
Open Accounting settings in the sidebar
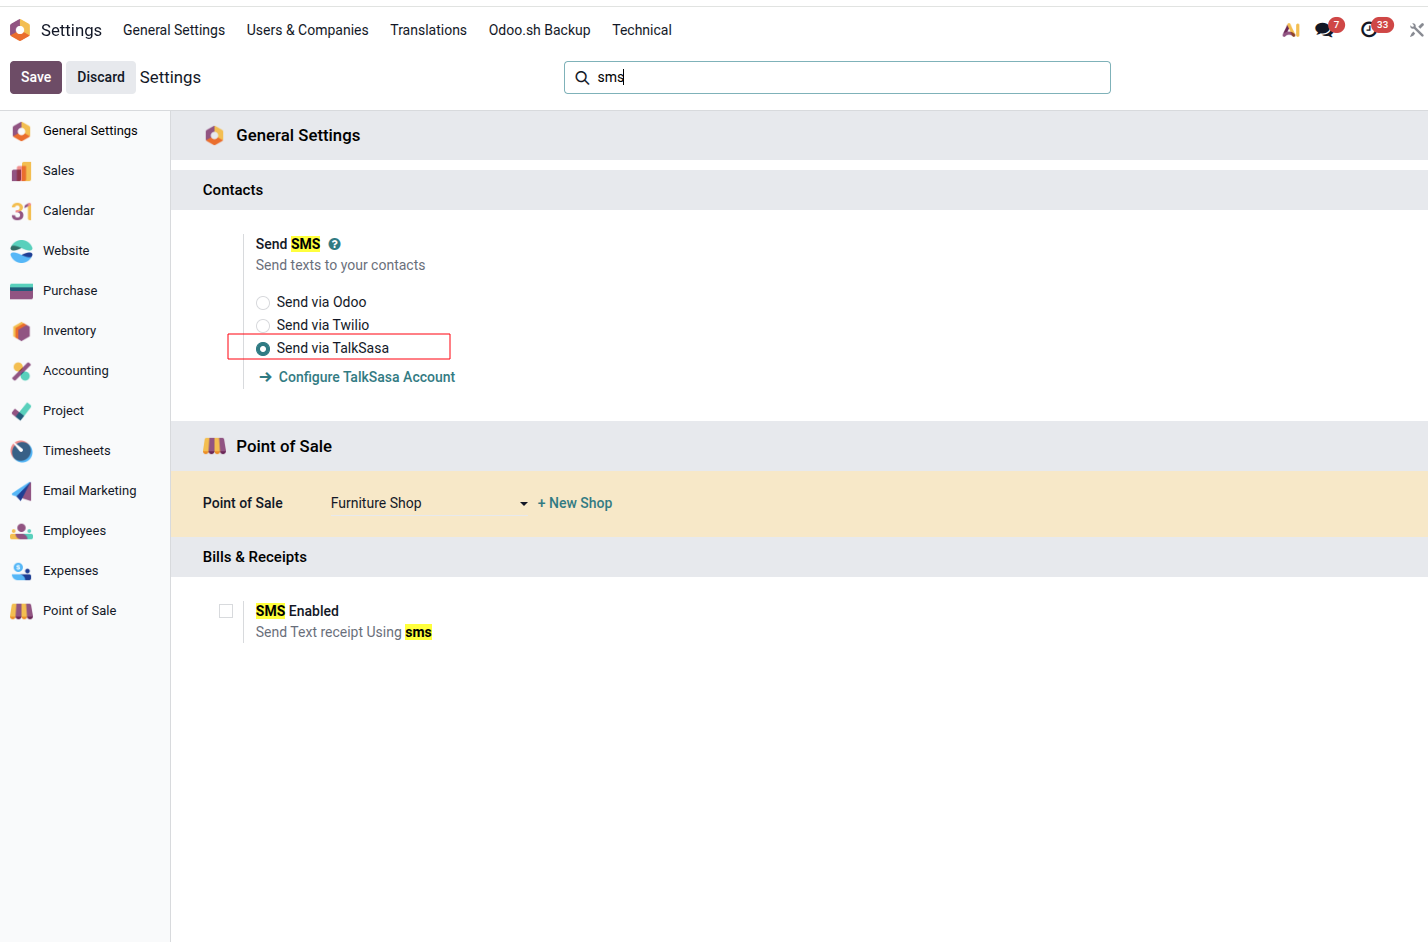85,371
